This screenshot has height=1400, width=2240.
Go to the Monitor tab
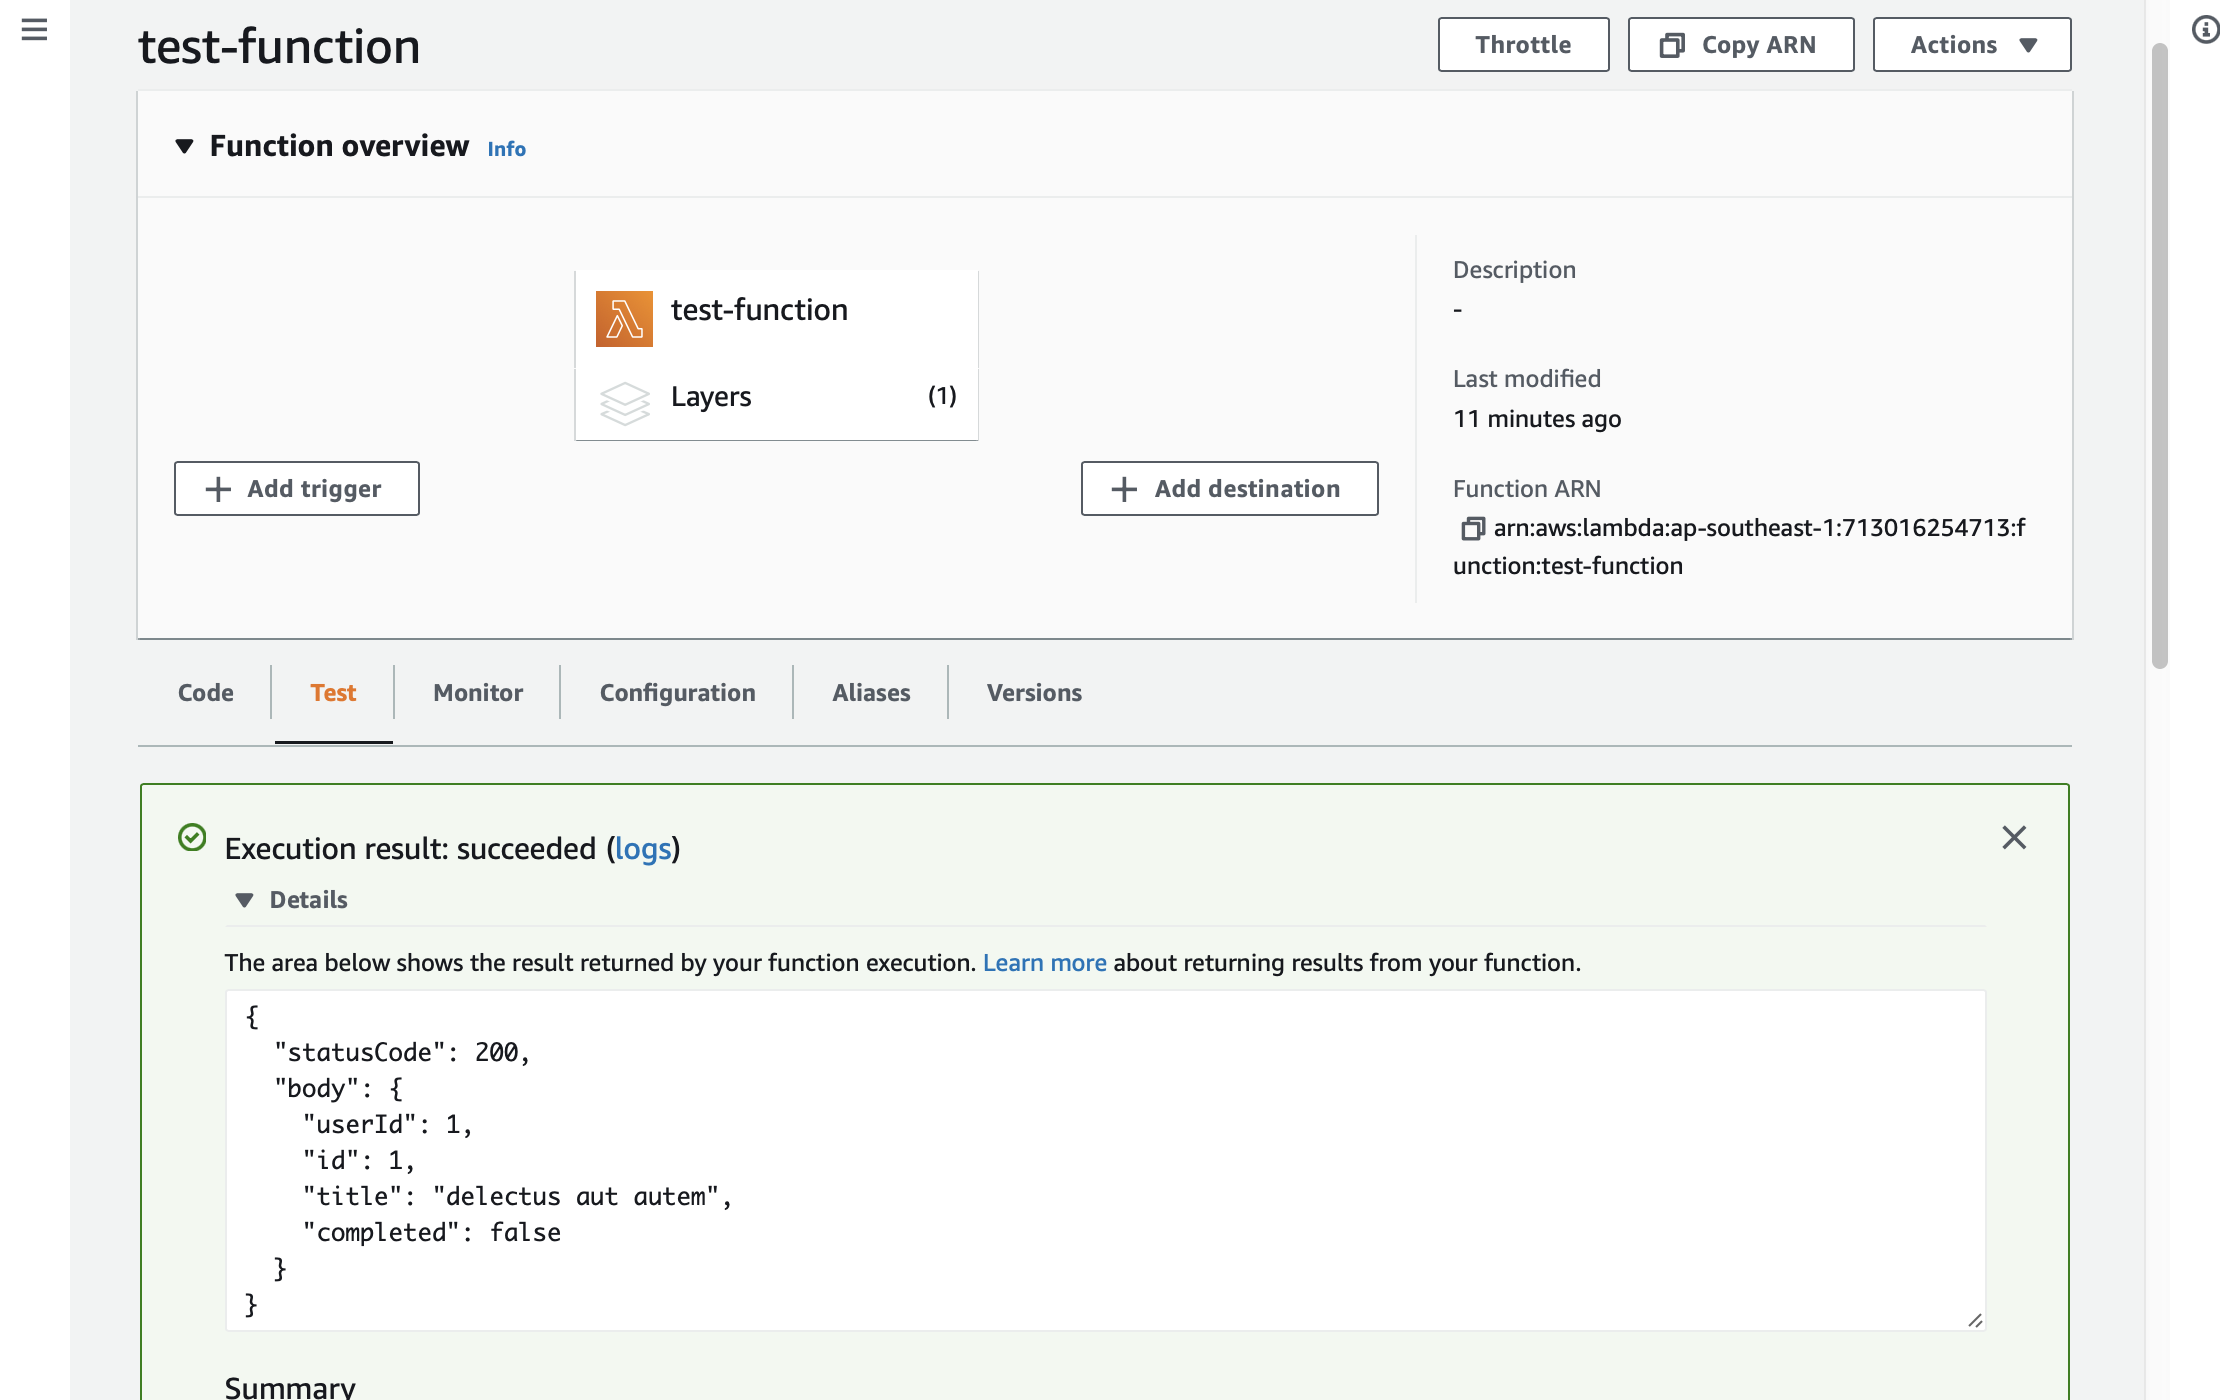pos(477,693)
